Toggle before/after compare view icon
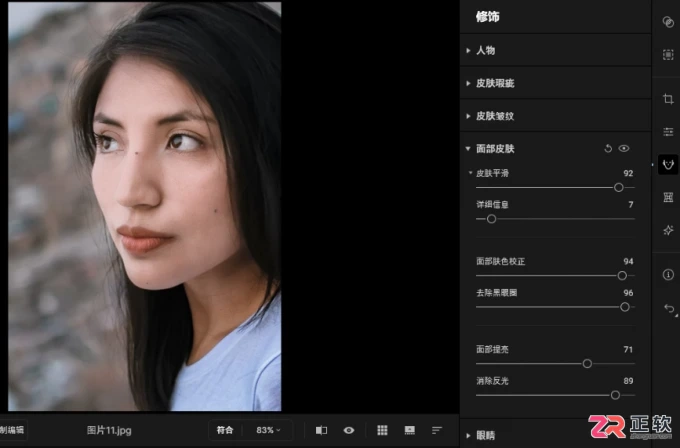680x448 pixels. 321,430
